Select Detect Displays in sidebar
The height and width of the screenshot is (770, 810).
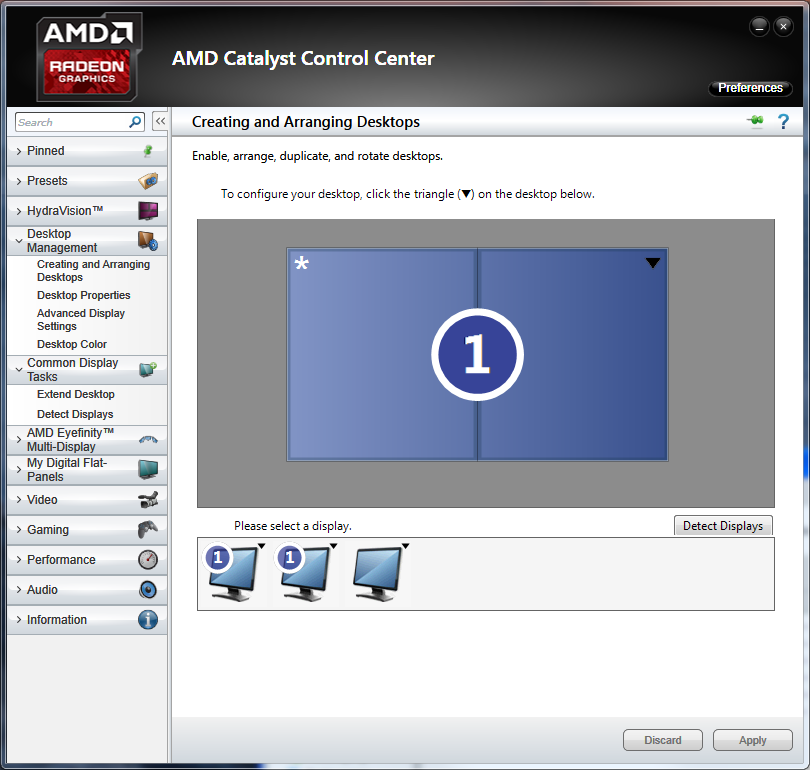coord(75,414)
